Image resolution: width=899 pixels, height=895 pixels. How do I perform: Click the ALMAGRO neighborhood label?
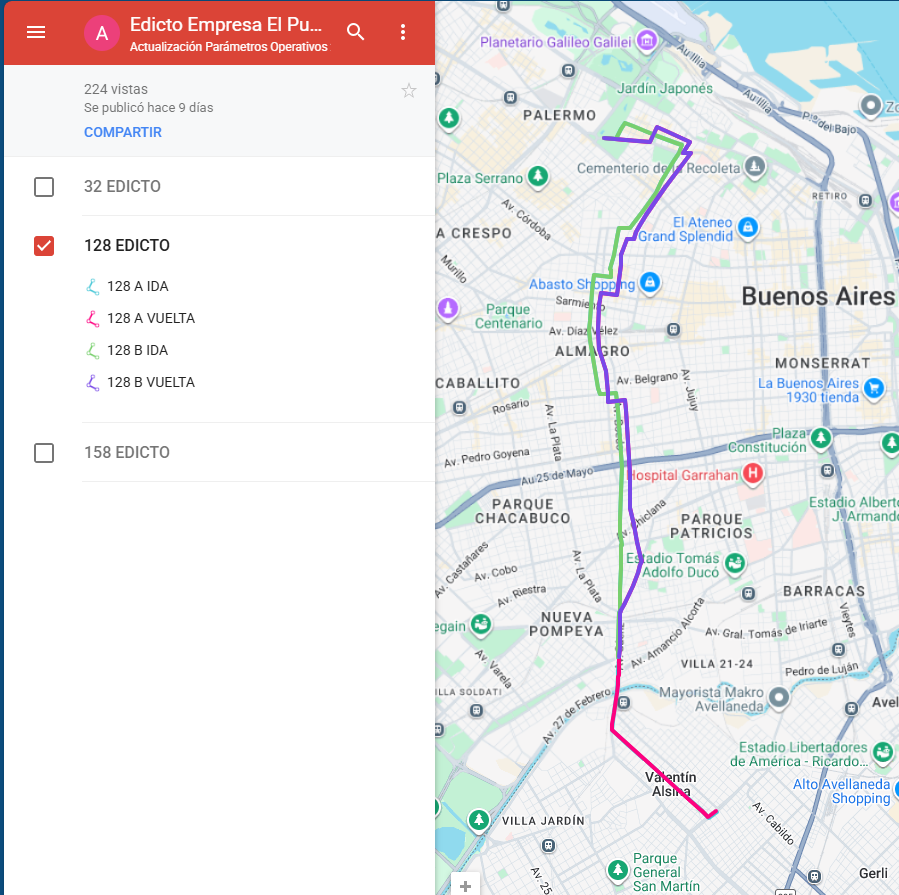(592, 351)
